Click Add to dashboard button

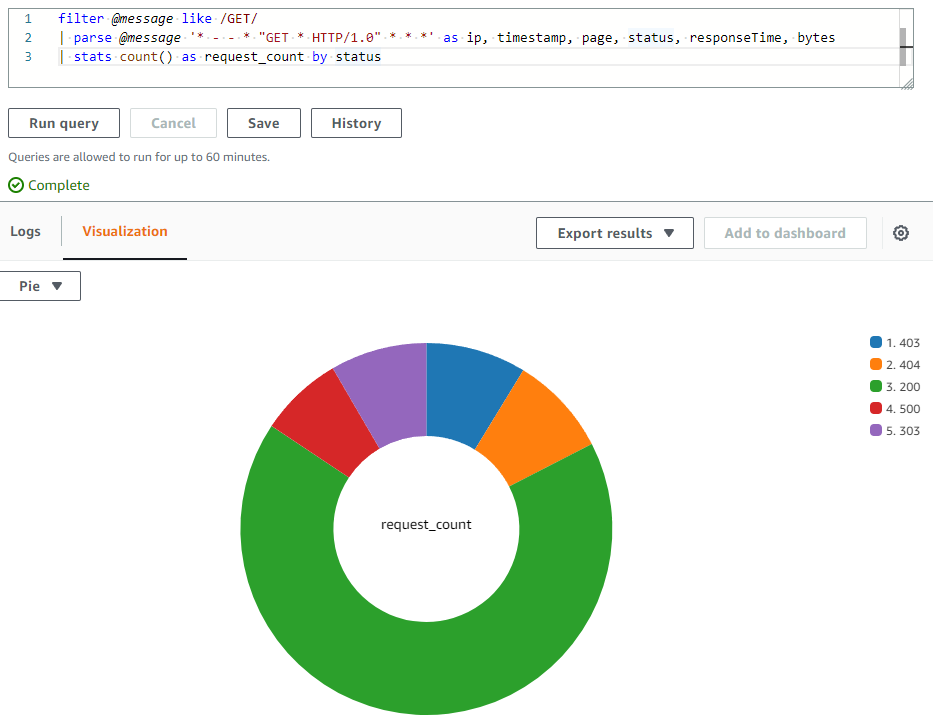(785, 233)
